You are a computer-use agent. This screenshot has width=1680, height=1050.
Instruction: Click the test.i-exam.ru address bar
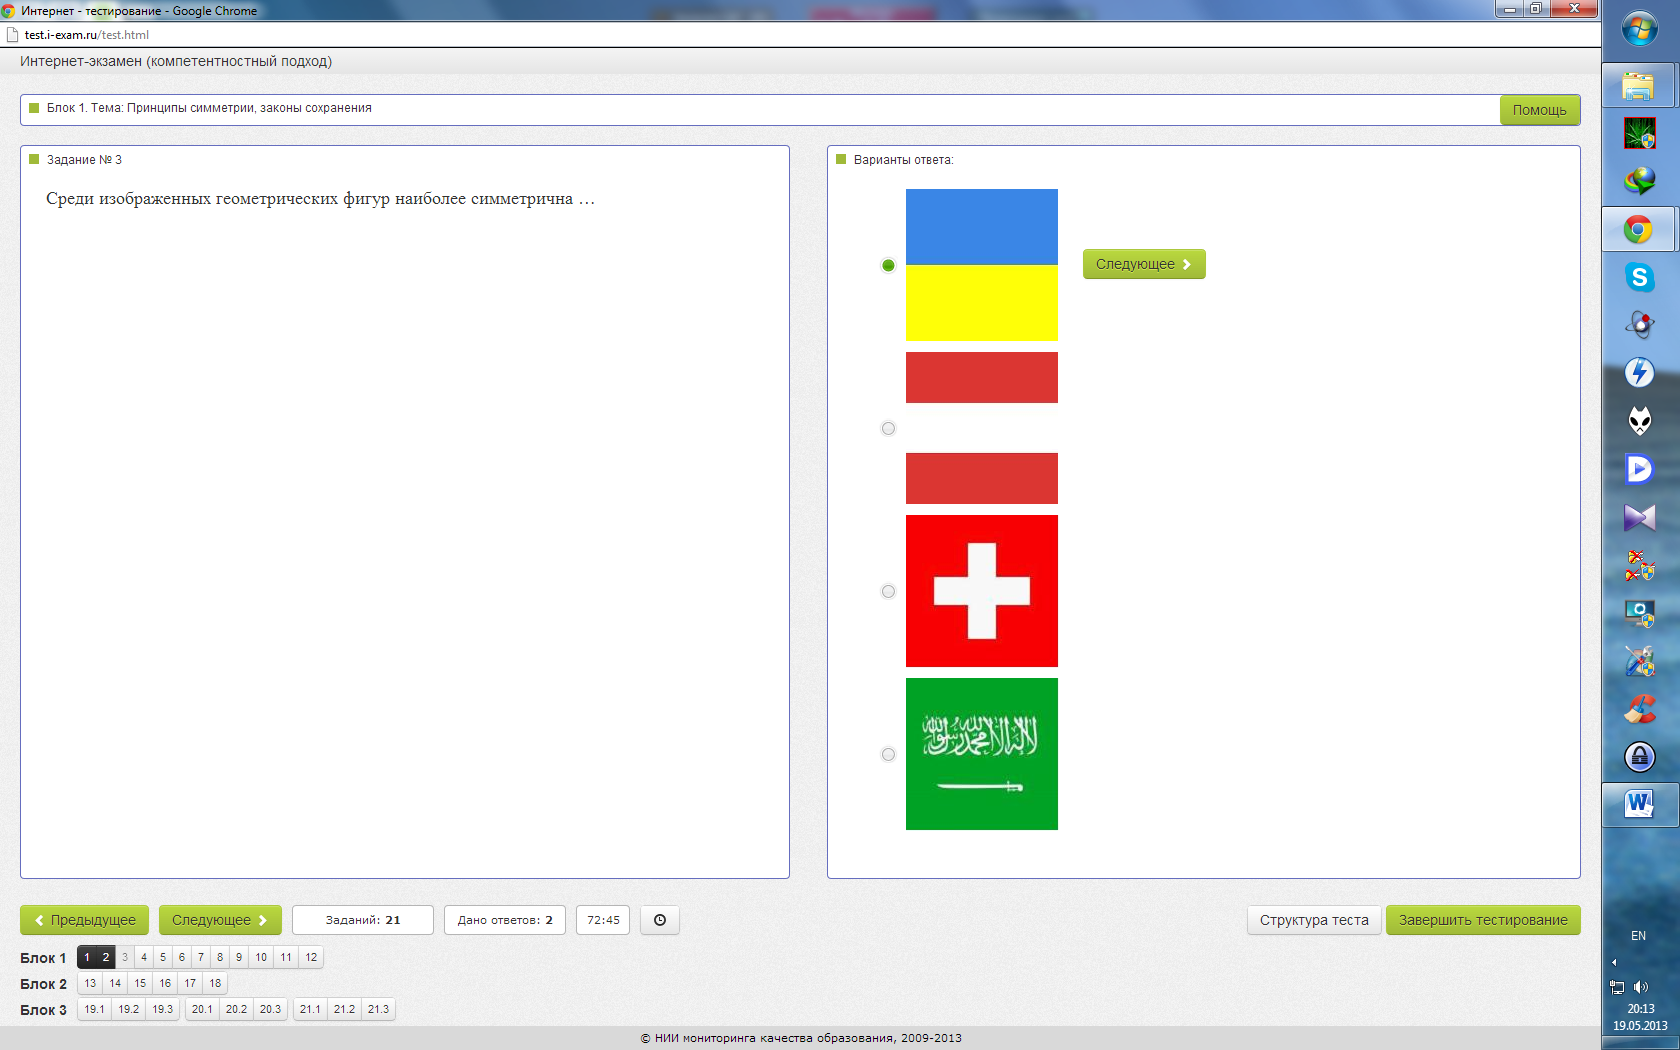coord(800,35)
